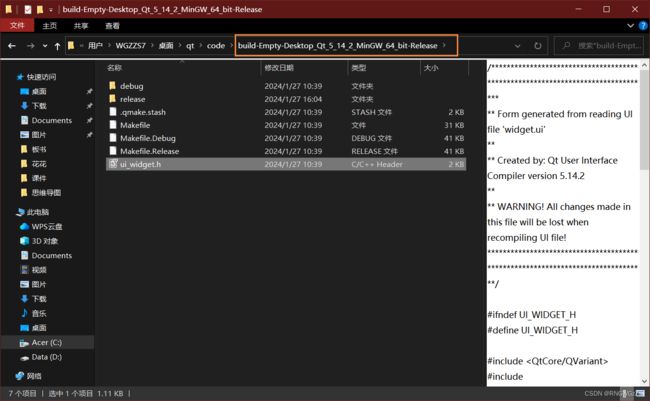
Task: Open the 文件 ribbon tab
Action: (17, 26)
